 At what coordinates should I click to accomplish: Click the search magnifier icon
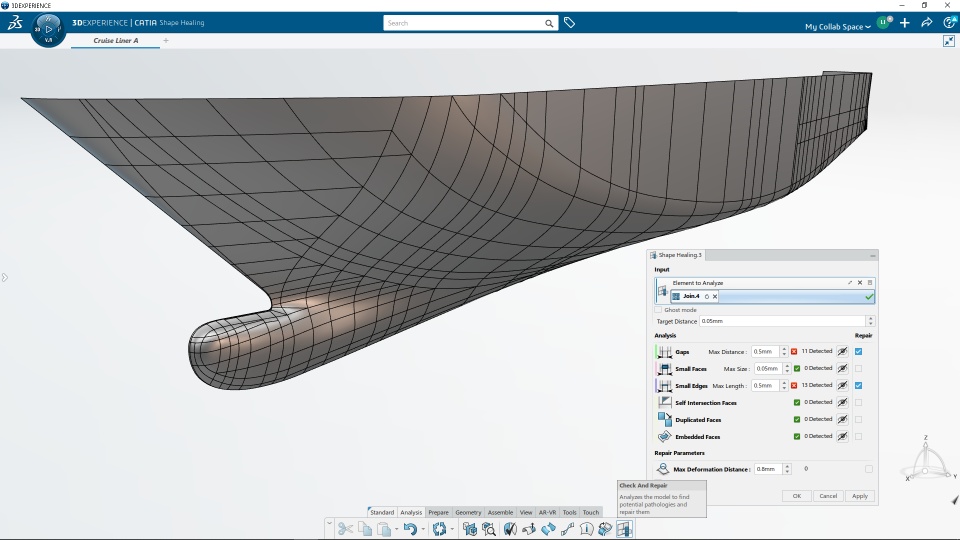point(549,23)
